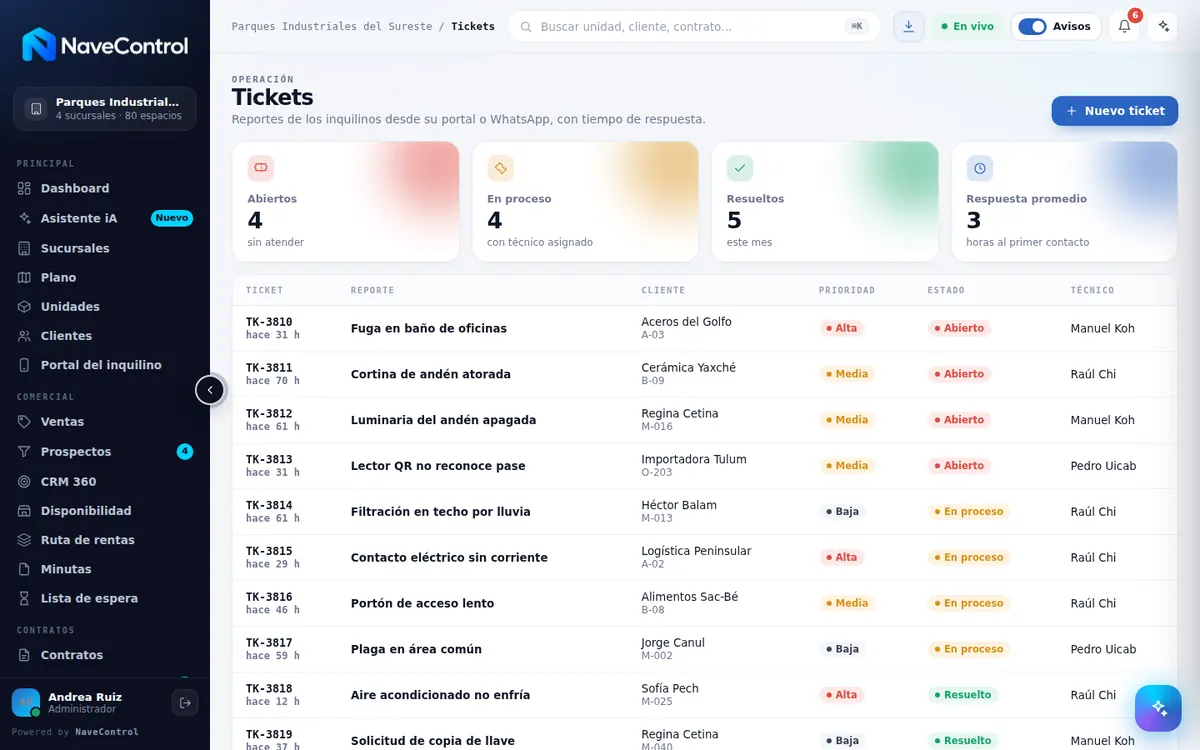Click the Respuesta promedio clock icon
The height and width of the screenshot is (750, 1200).
(x=980, y=168)
